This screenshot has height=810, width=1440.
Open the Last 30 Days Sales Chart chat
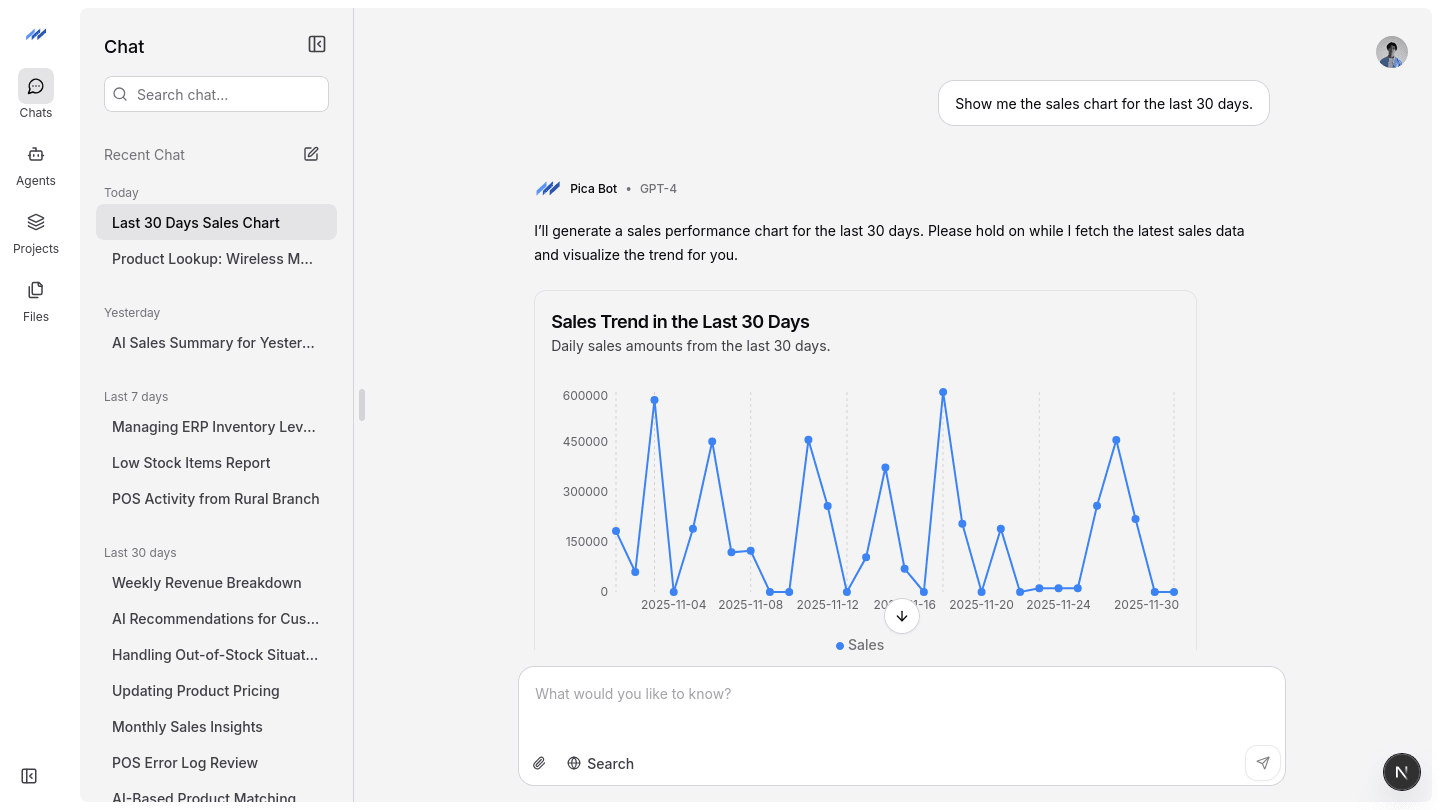click(216, 222)
